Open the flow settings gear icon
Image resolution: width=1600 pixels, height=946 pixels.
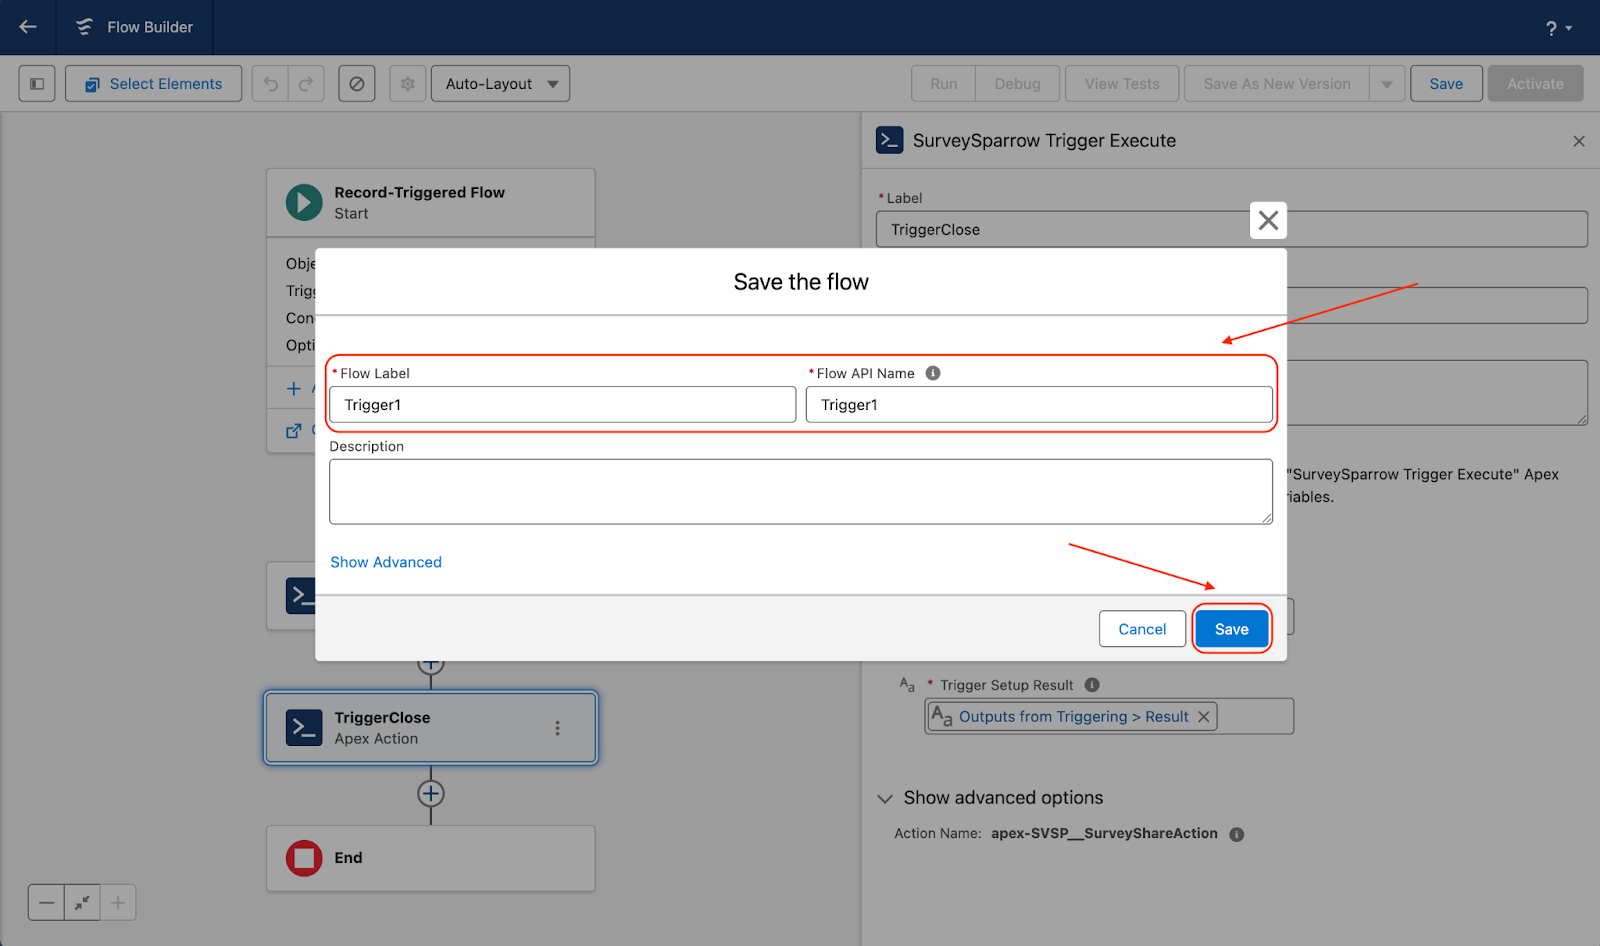point(408,84)
